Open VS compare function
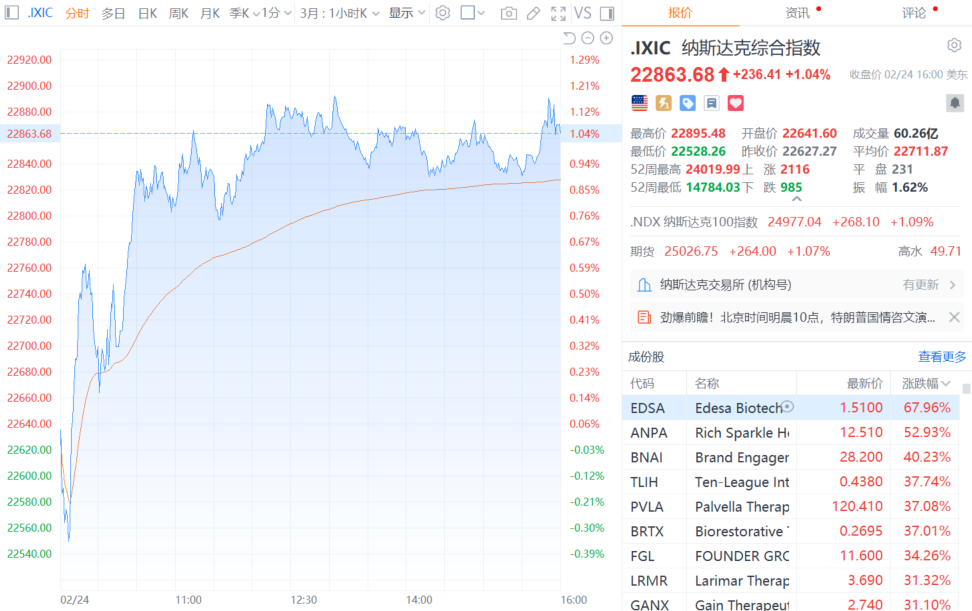The height and width of the screenshot is (611, 972). point(582,13)
